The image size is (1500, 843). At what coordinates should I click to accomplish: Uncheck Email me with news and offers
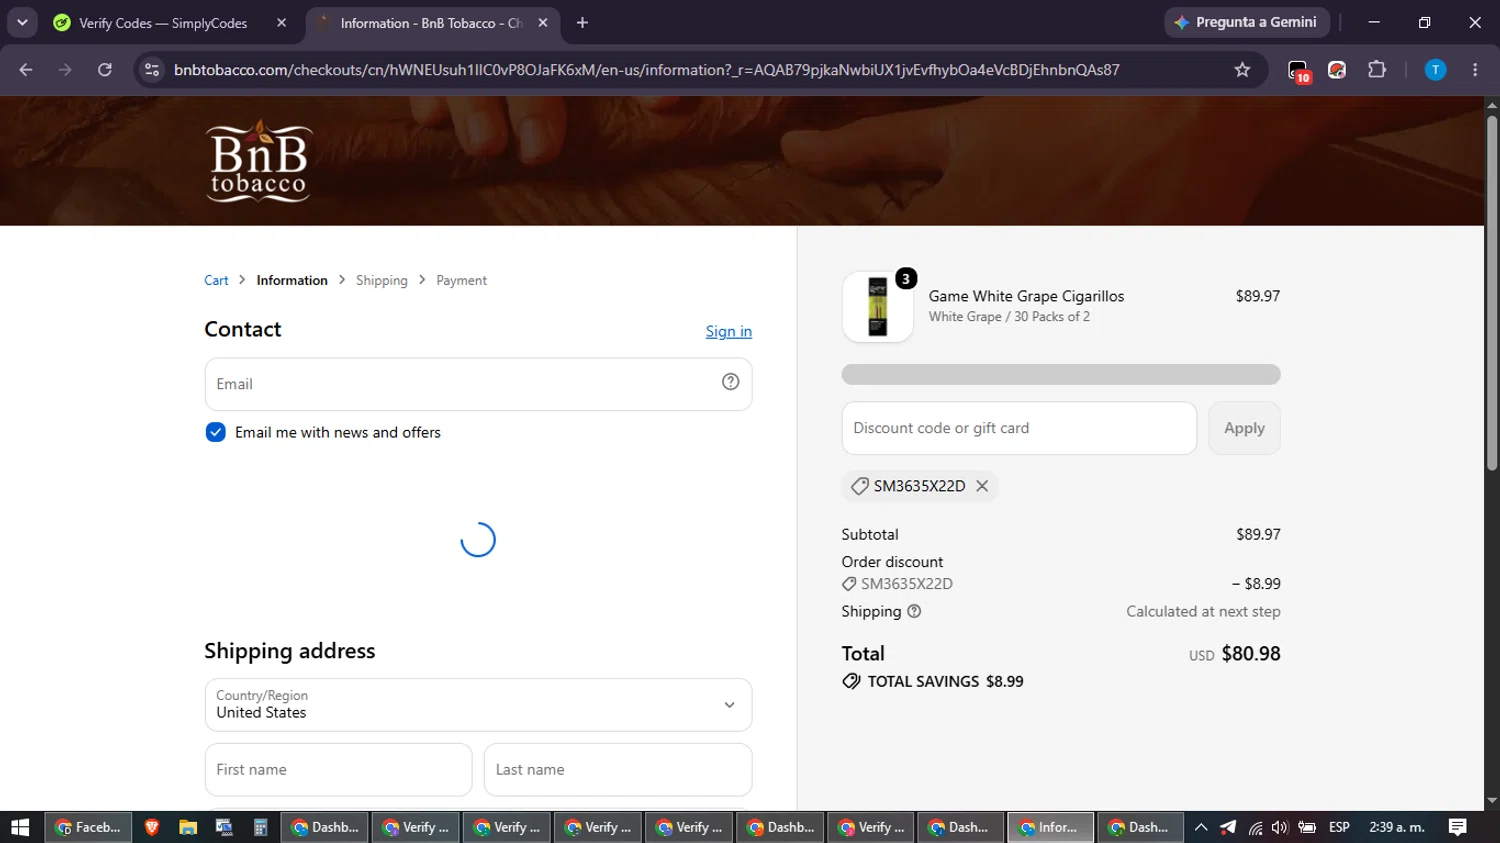[215, 432]
